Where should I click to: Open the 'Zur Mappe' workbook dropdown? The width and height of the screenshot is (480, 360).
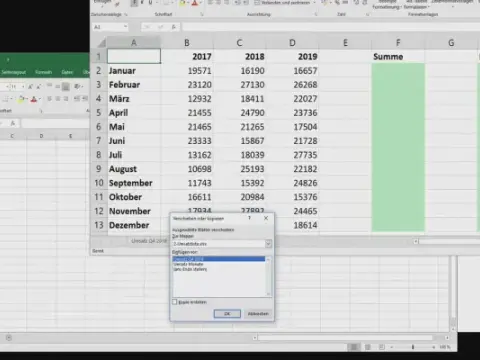(x=268, y=244)
